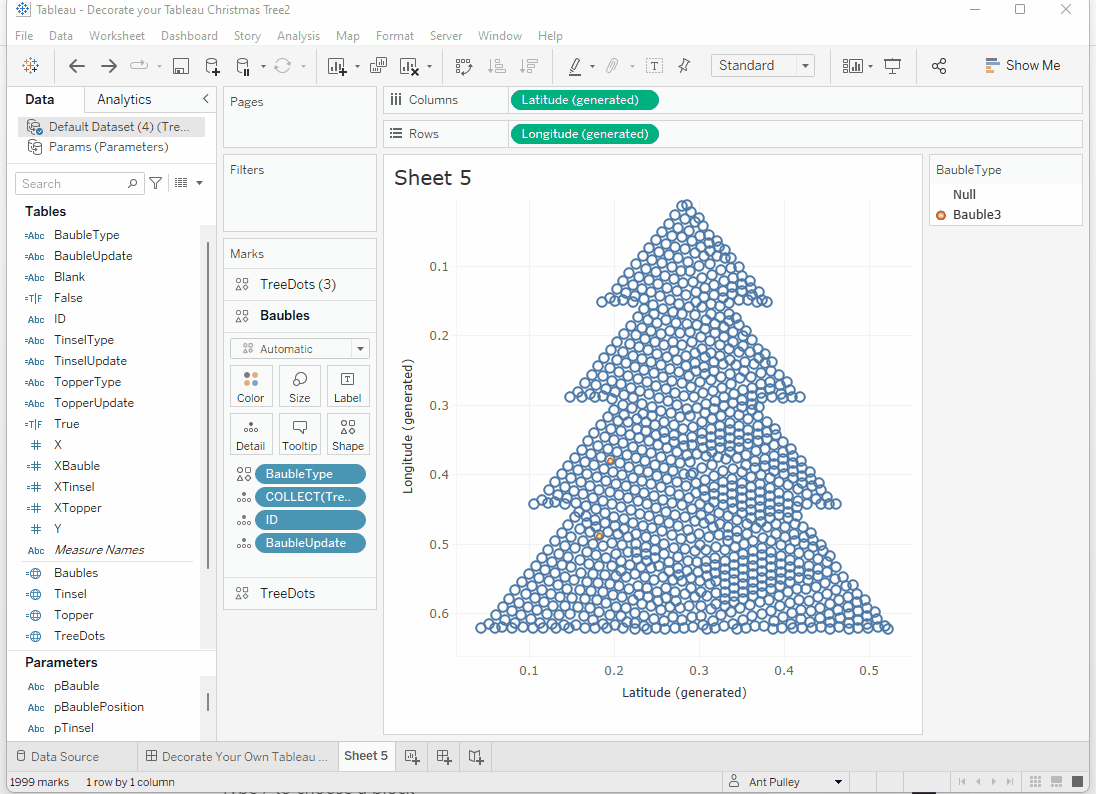Viewport: 1096px width, 794px height.
Task: Click the Size button on Marks card
Action: (x=299, y=386)
